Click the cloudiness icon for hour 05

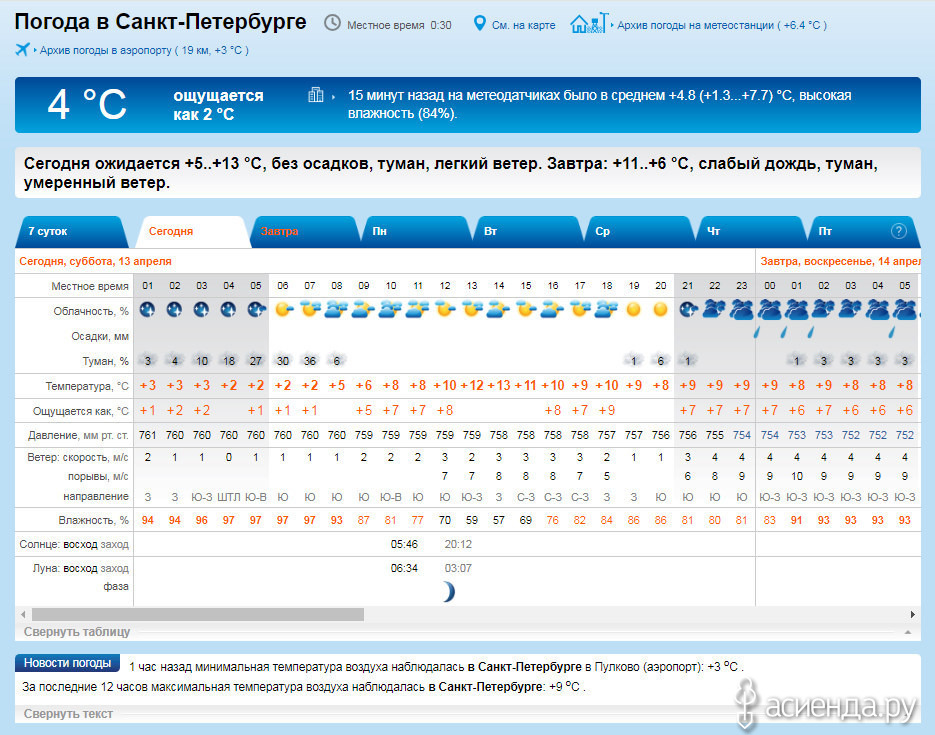coord(256,309)
